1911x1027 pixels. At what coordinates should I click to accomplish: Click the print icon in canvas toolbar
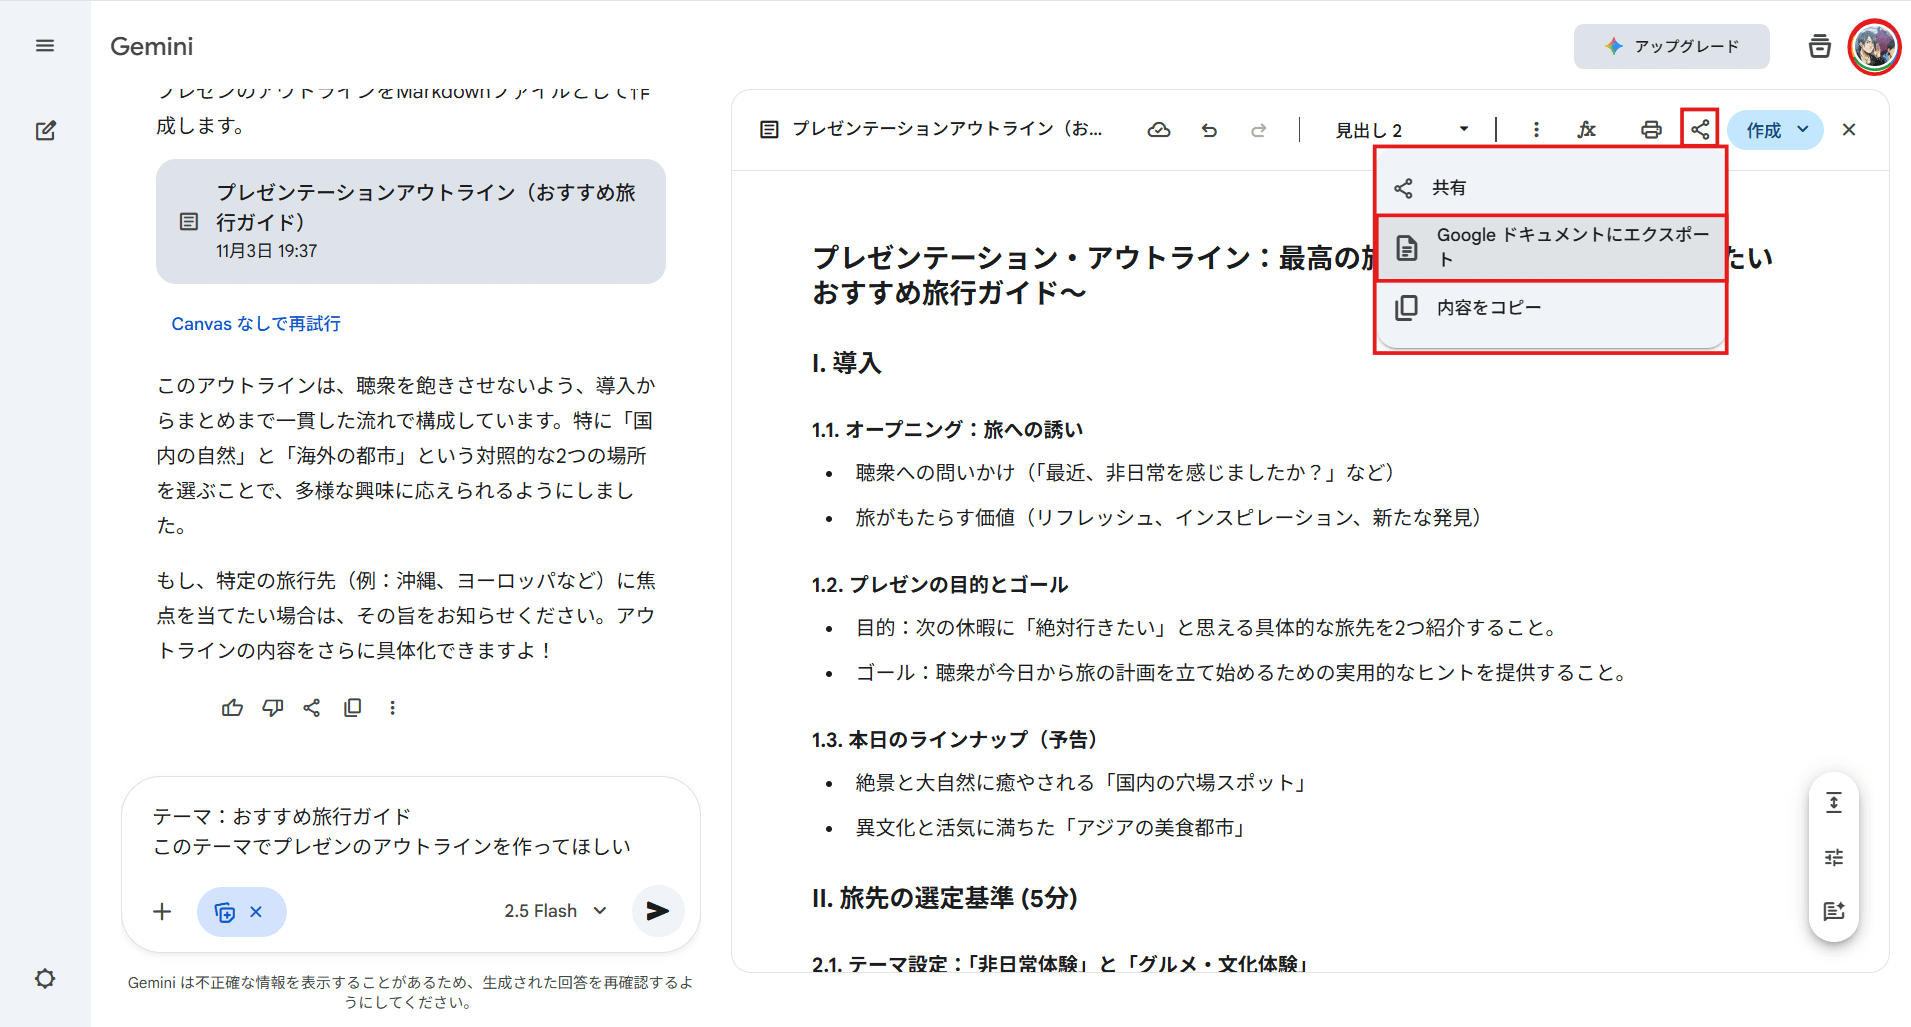click(1651, 130)
